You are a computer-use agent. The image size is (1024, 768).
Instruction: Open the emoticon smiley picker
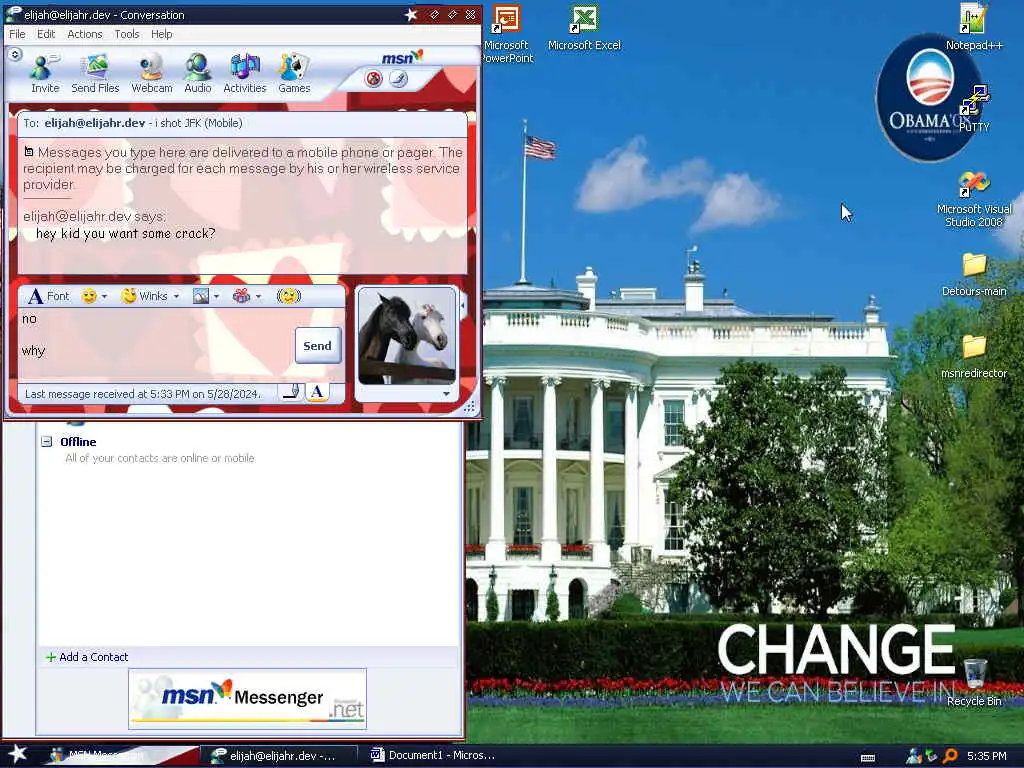coord(89,296)
